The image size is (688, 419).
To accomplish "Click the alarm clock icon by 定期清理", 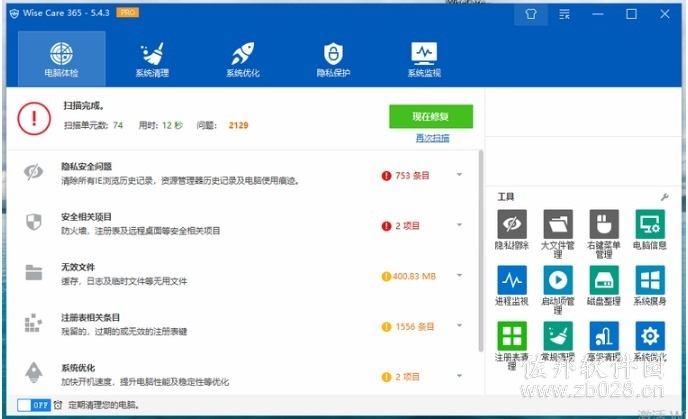I will click(x=58, y=405).
